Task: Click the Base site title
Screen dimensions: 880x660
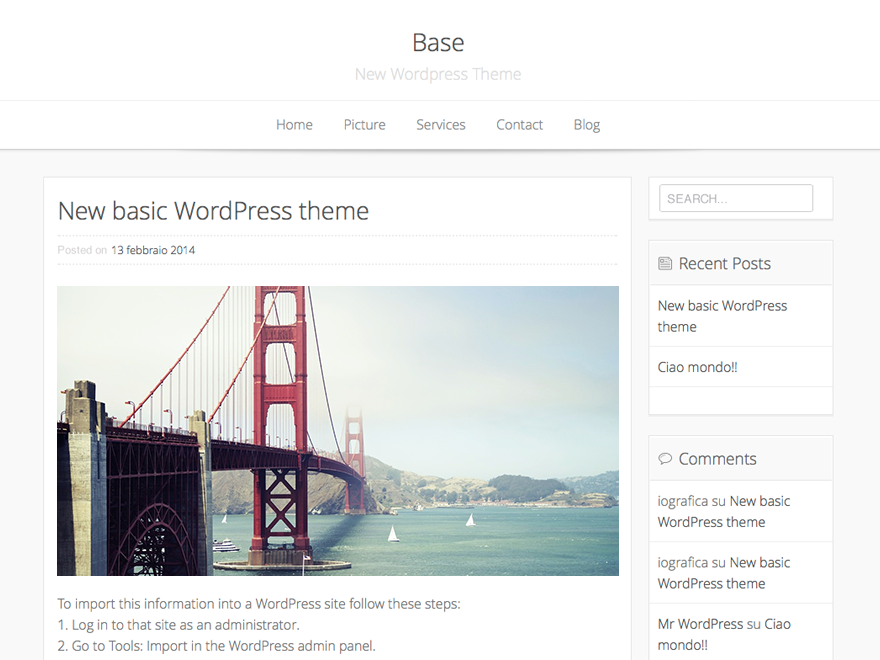Action: [x=438, y=43]
